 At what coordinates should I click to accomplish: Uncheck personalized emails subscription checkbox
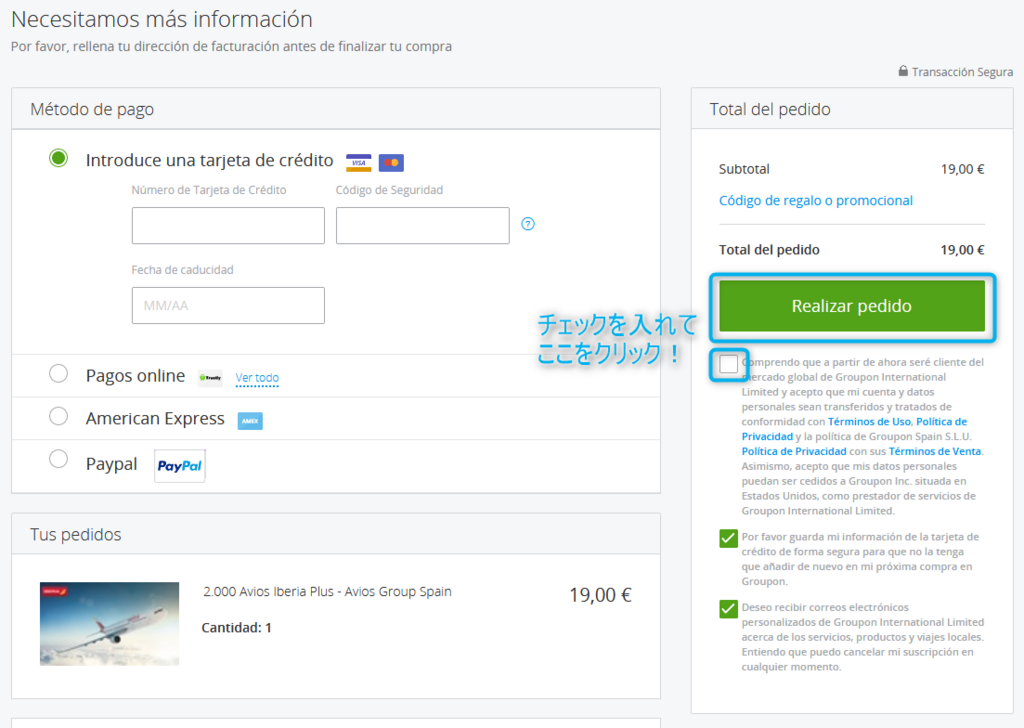[x=728, y=609]
